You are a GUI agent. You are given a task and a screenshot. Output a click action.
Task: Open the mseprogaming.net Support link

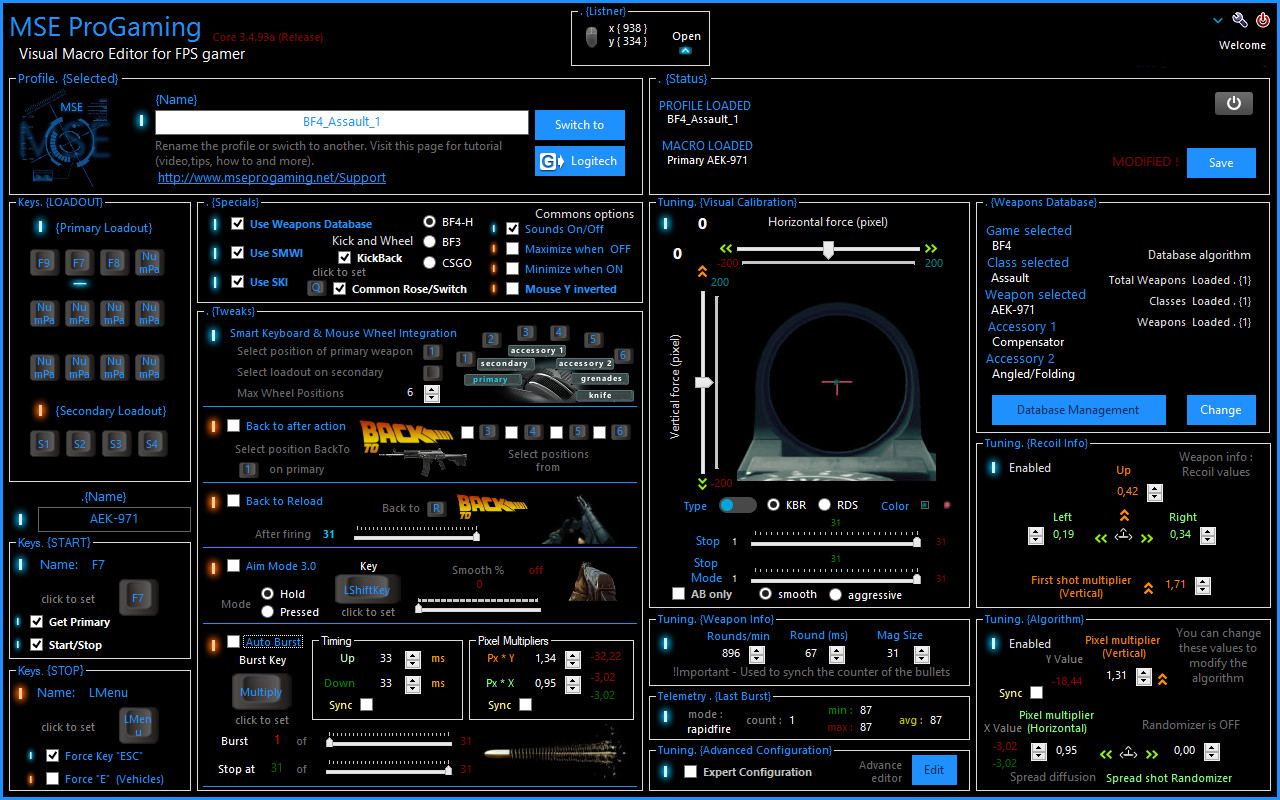coord(272,178)
